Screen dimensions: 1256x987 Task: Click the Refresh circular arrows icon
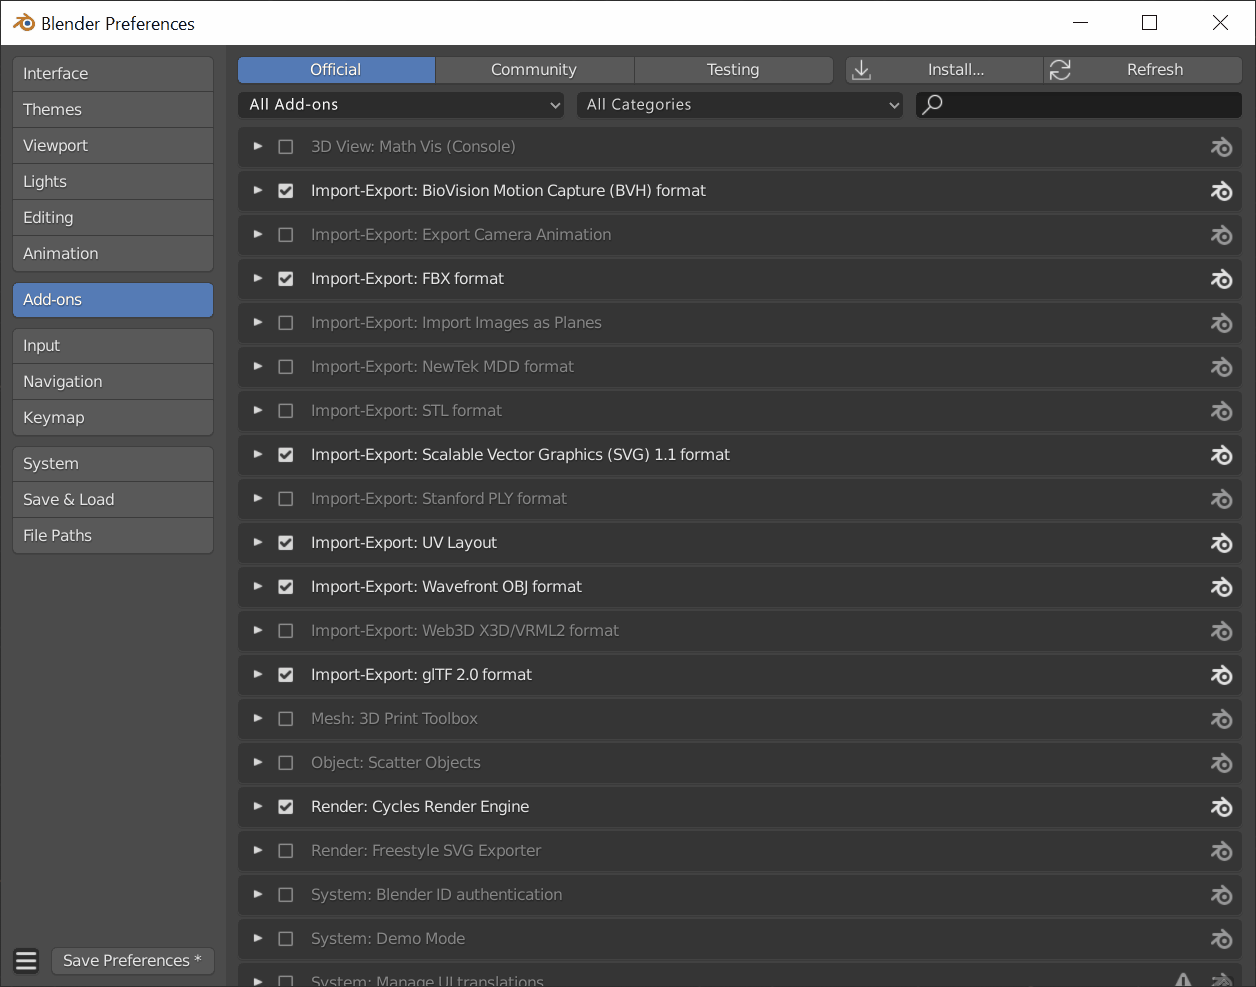[1060, 70]
